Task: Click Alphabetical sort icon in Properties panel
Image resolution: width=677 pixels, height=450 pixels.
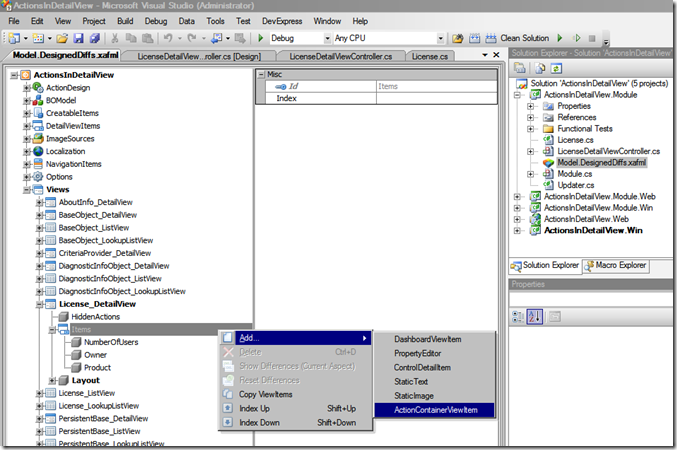Action: [535, 317]
